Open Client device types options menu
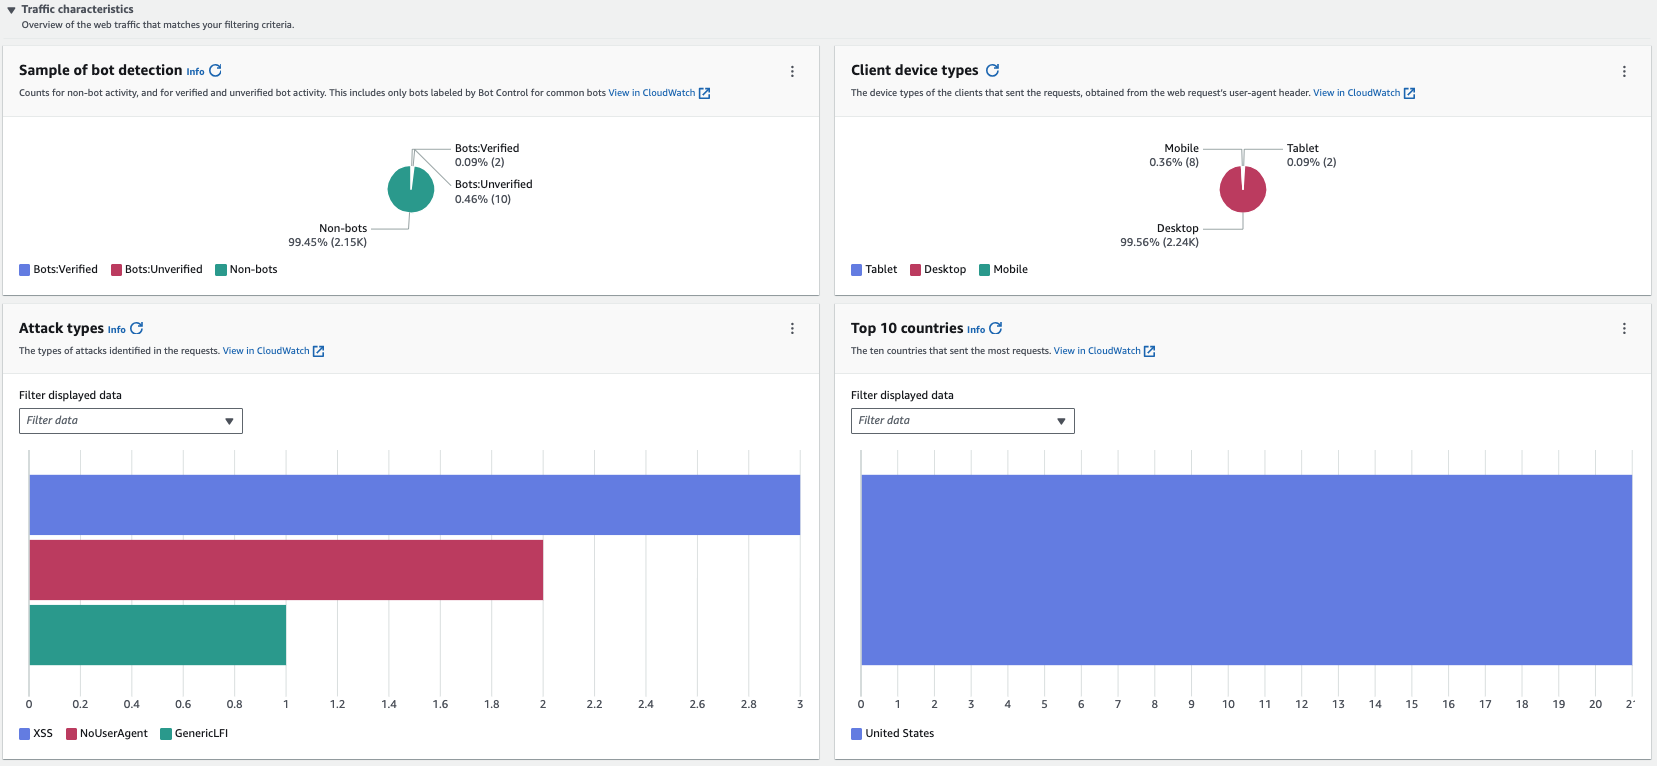 [1624, 72]
